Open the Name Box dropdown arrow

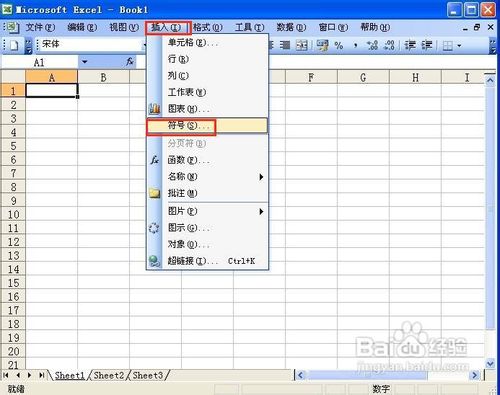(x=85, y=62)
